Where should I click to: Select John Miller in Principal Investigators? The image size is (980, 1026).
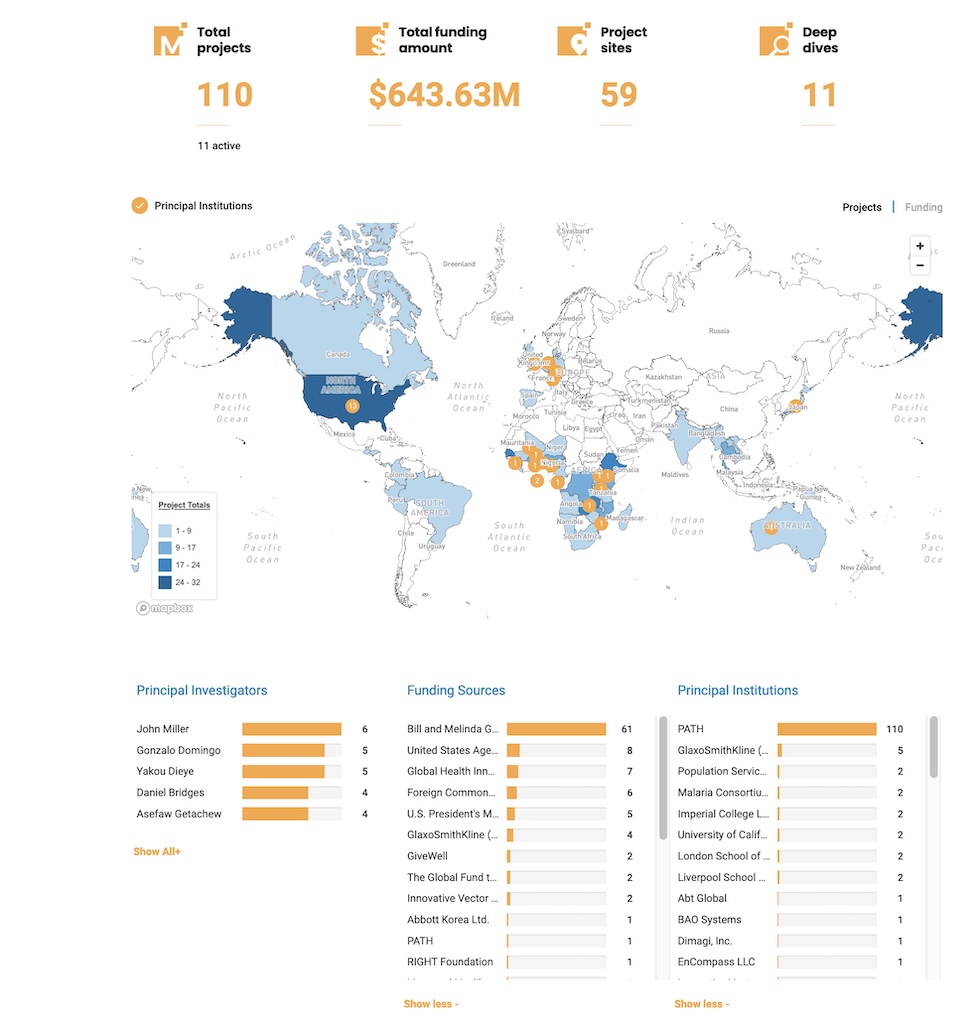click(253, 729)
